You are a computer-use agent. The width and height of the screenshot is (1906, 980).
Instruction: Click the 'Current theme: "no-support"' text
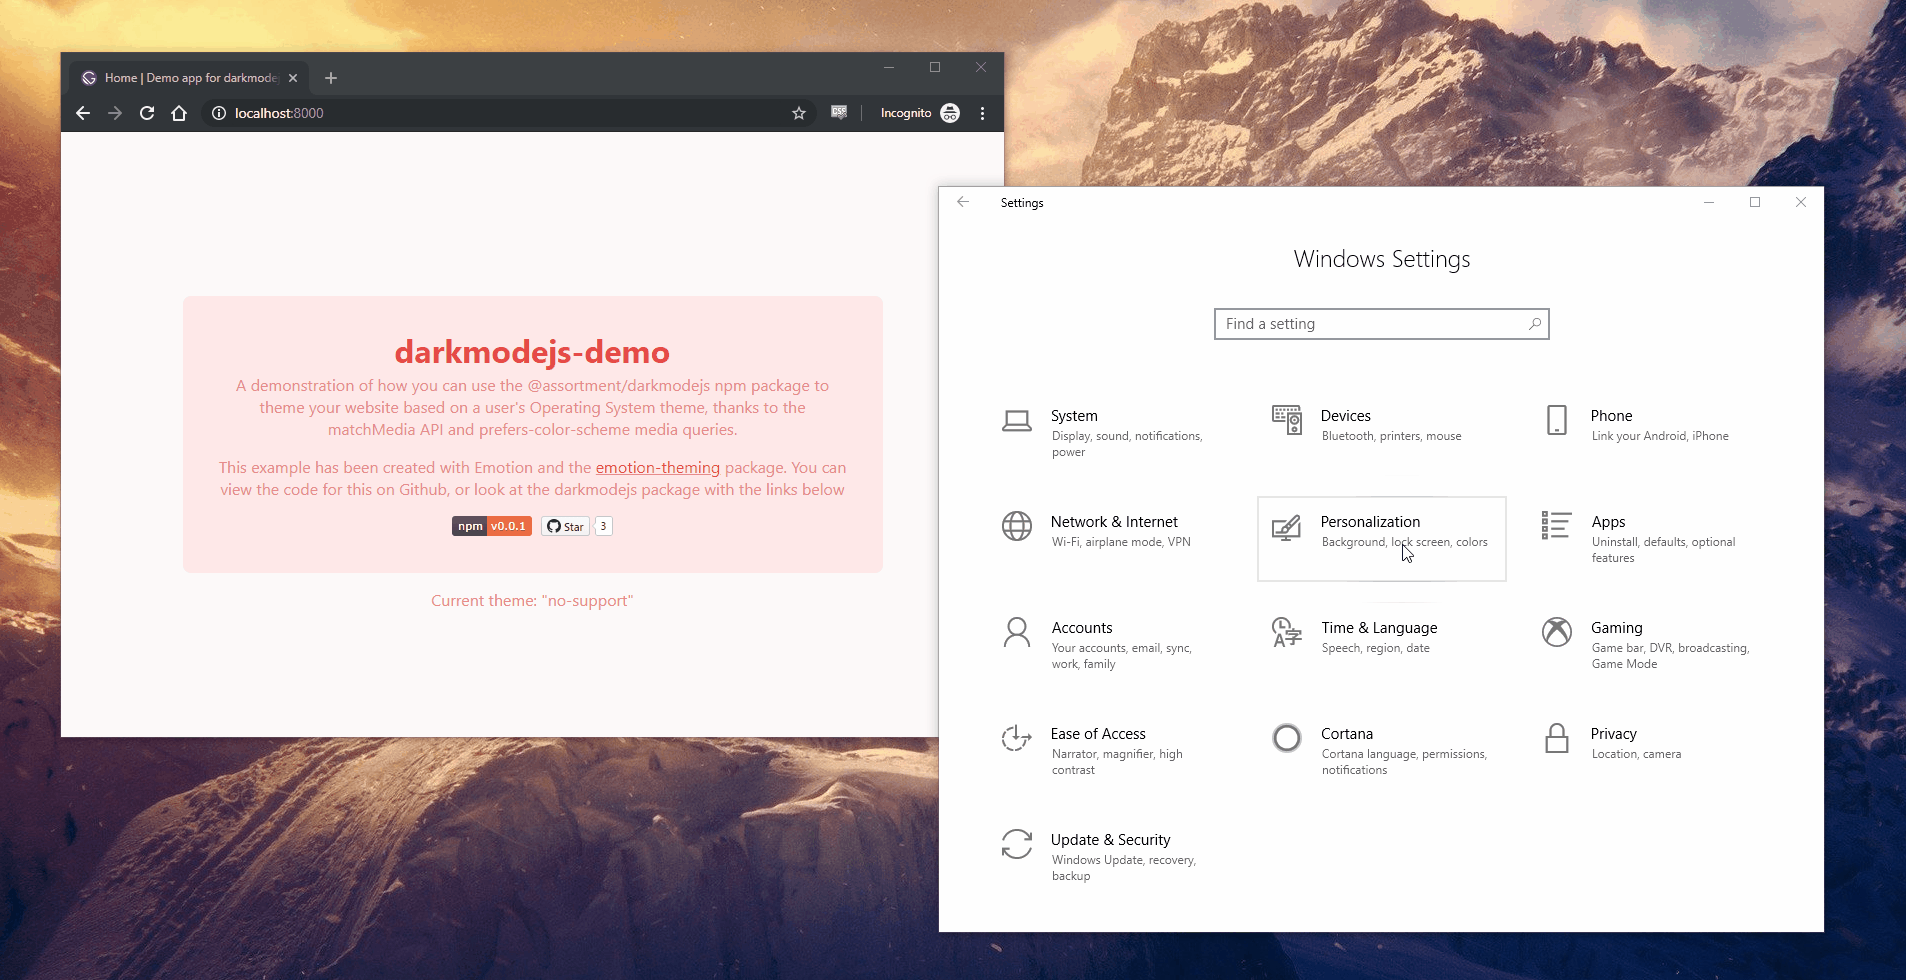click(532, 601)
